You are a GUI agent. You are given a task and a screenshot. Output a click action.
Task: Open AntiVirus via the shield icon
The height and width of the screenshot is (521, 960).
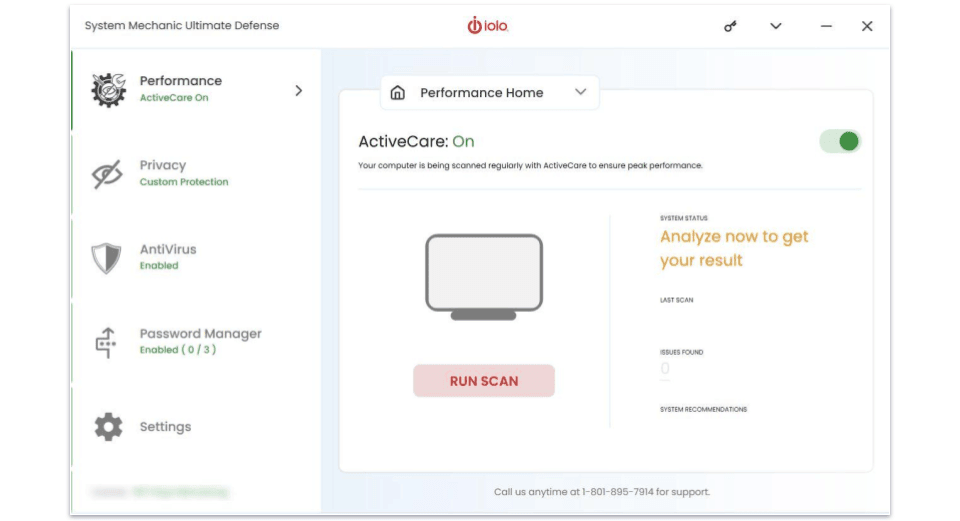pyautogui.click(x=107, y=258)
